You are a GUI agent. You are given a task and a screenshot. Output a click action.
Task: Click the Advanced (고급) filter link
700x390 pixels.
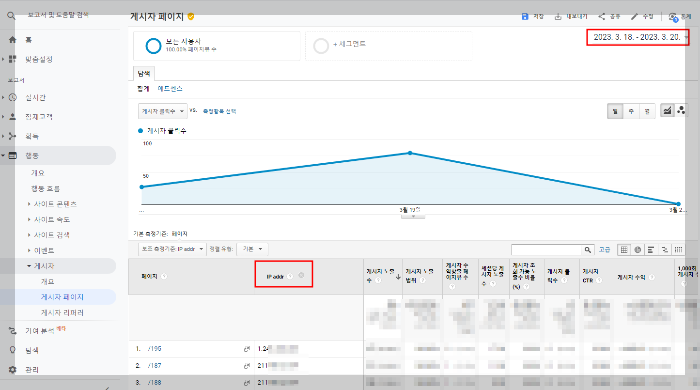(x=604, y=249)
